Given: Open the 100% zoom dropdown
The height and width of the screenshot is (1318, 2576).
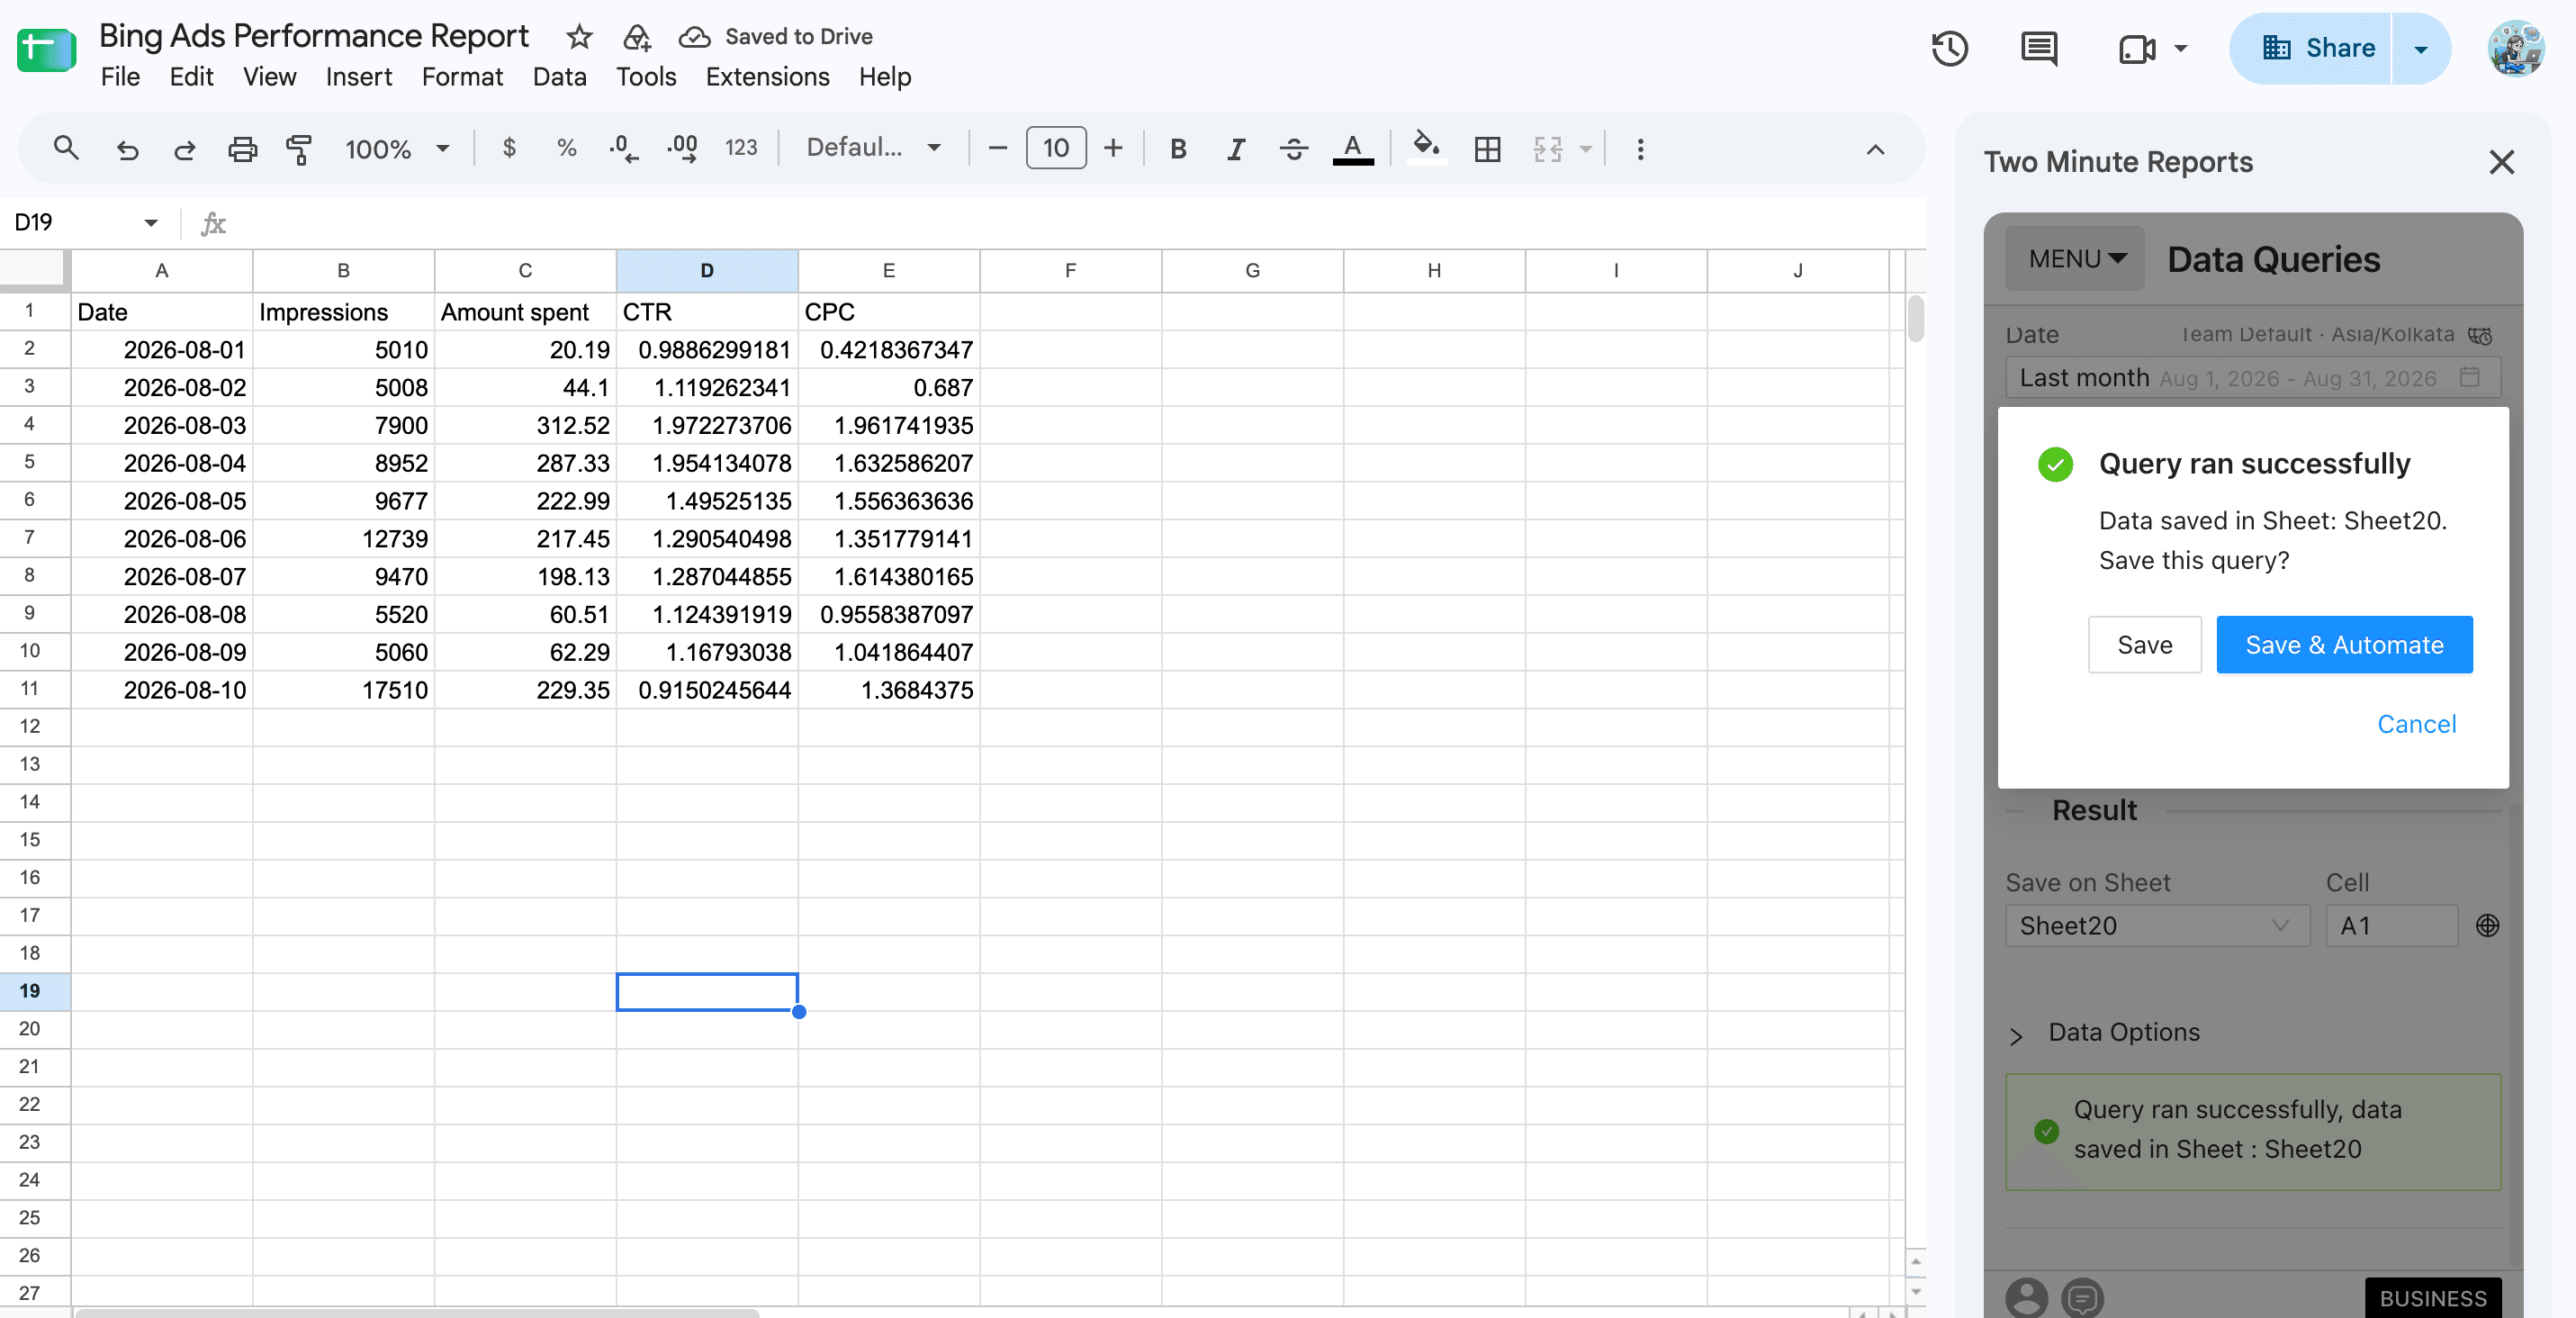Looking at the screenshot, I should point(397,149).
